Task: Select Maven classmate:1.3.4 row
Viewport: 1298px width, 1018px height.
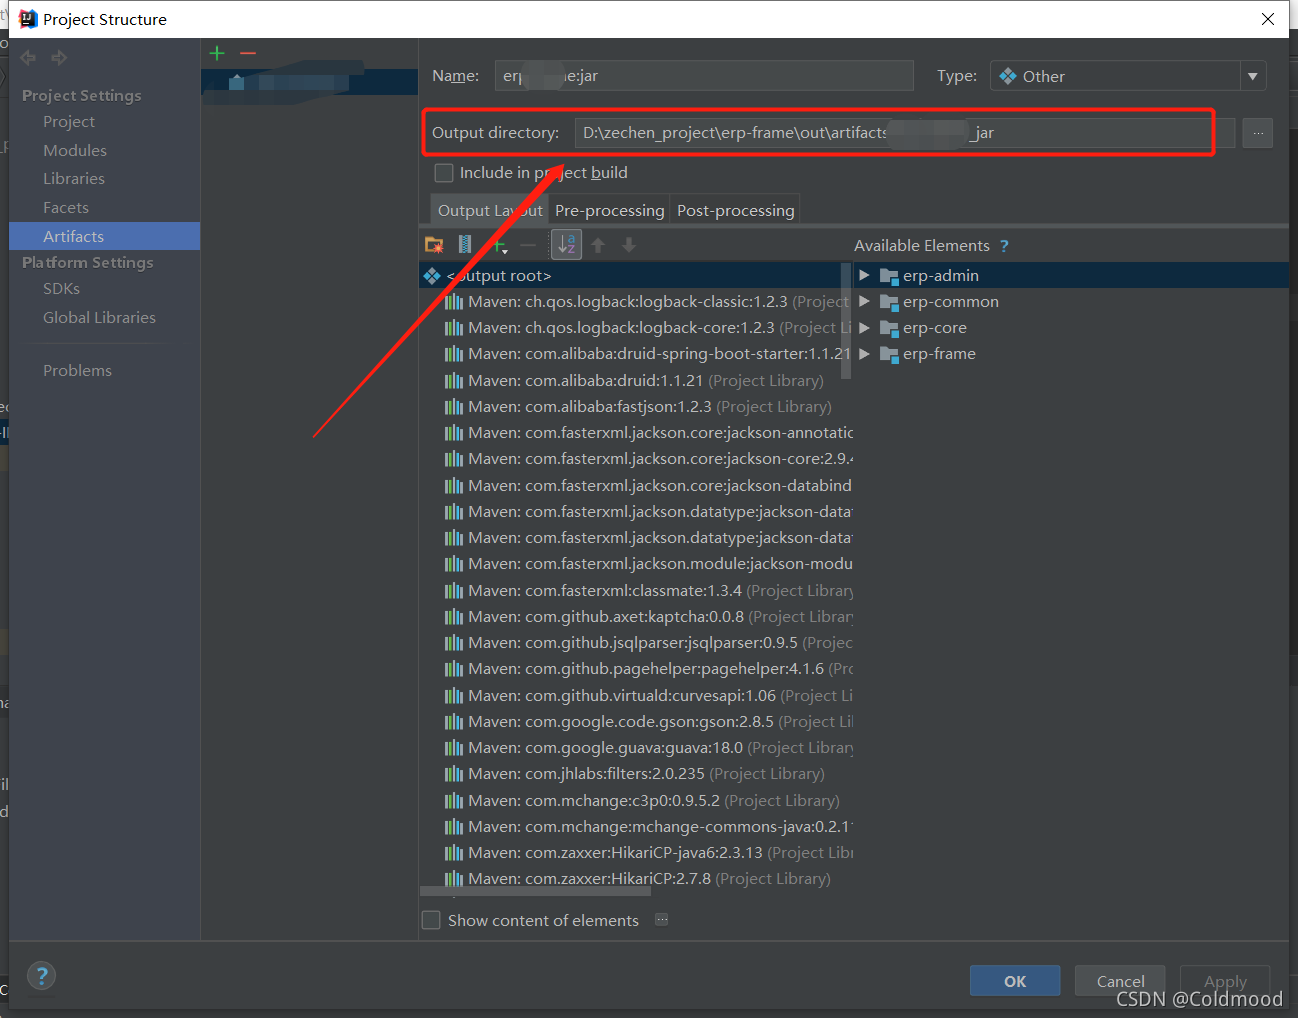Action: click(x=636, y=591)
